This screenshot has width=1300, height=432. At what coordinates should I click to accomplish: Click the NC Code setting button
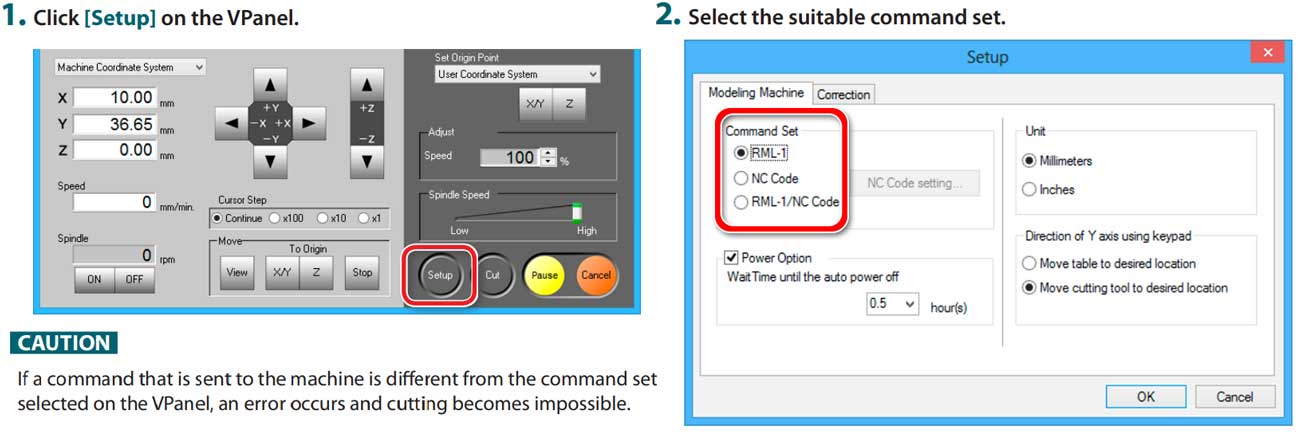point(915,183)
